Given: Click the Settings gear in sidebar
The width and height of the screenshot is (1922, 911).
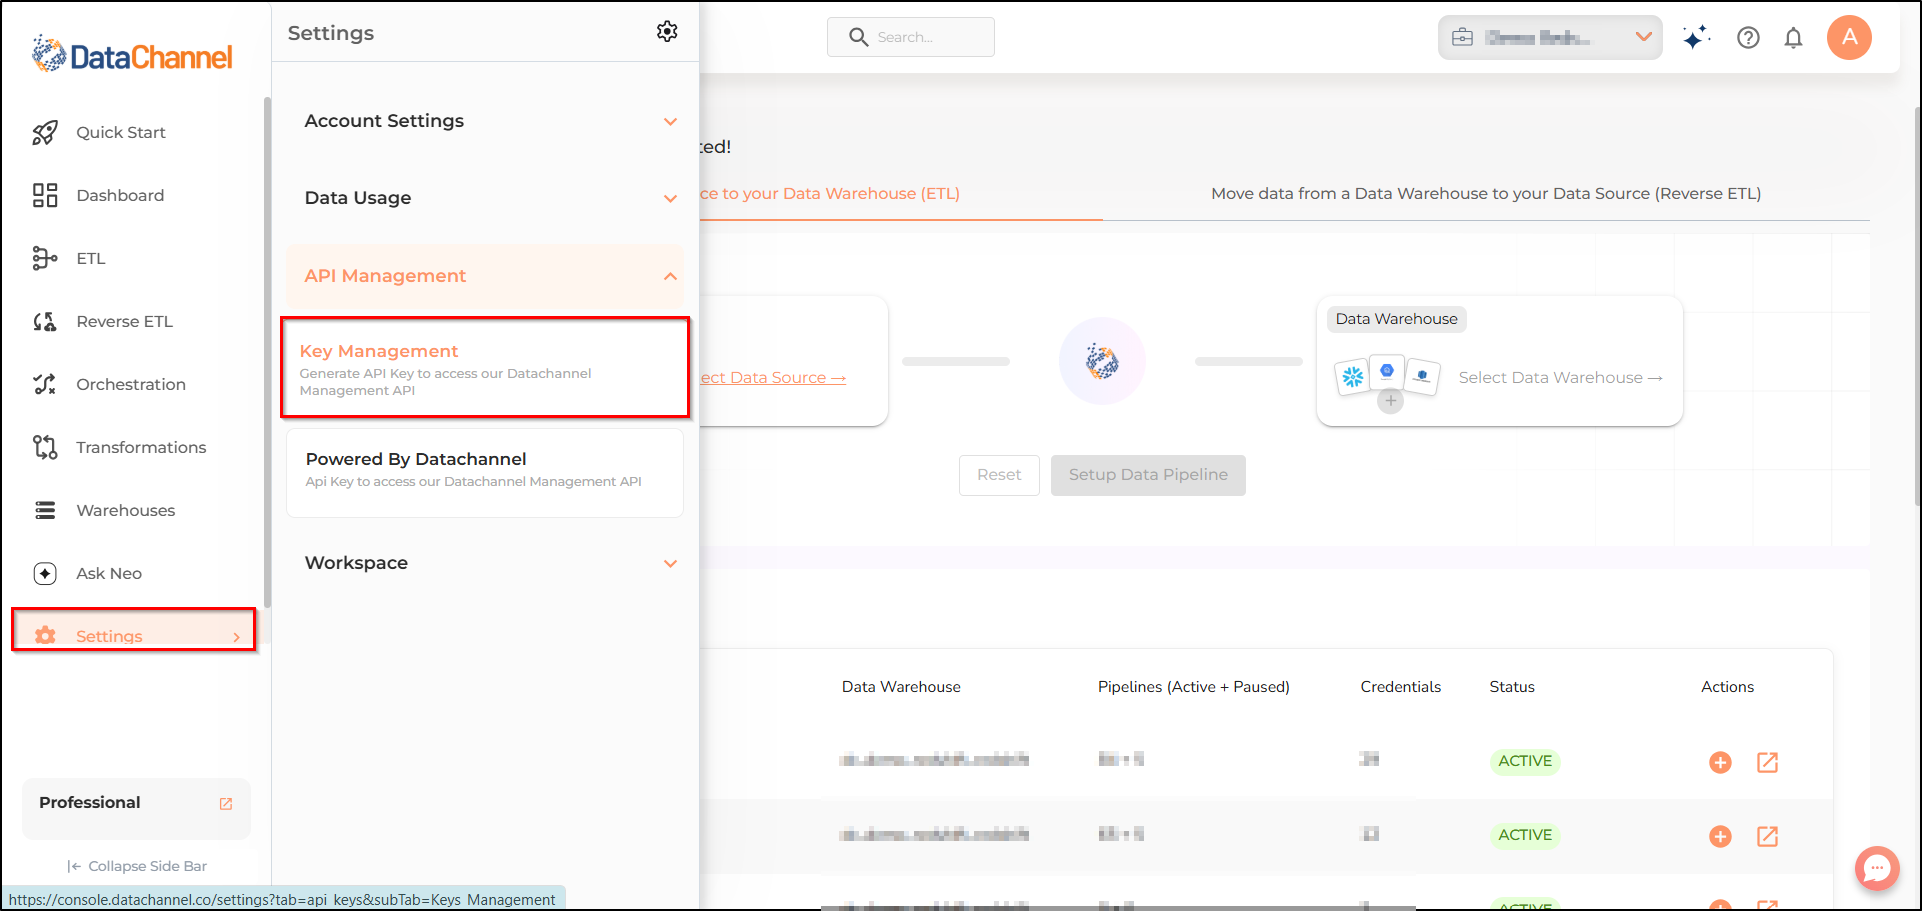Looking at the screenshot, I should coord(45,636).
